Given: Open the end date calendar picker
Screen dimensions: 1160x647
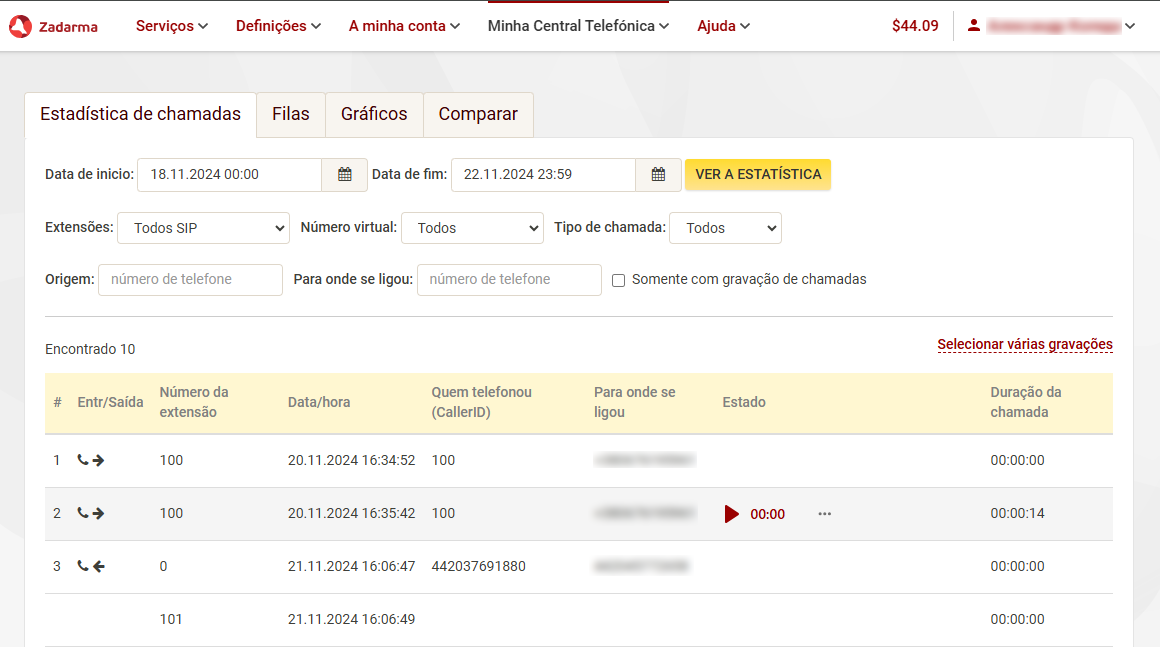Looking at the screenshot, I should point(658,175).
